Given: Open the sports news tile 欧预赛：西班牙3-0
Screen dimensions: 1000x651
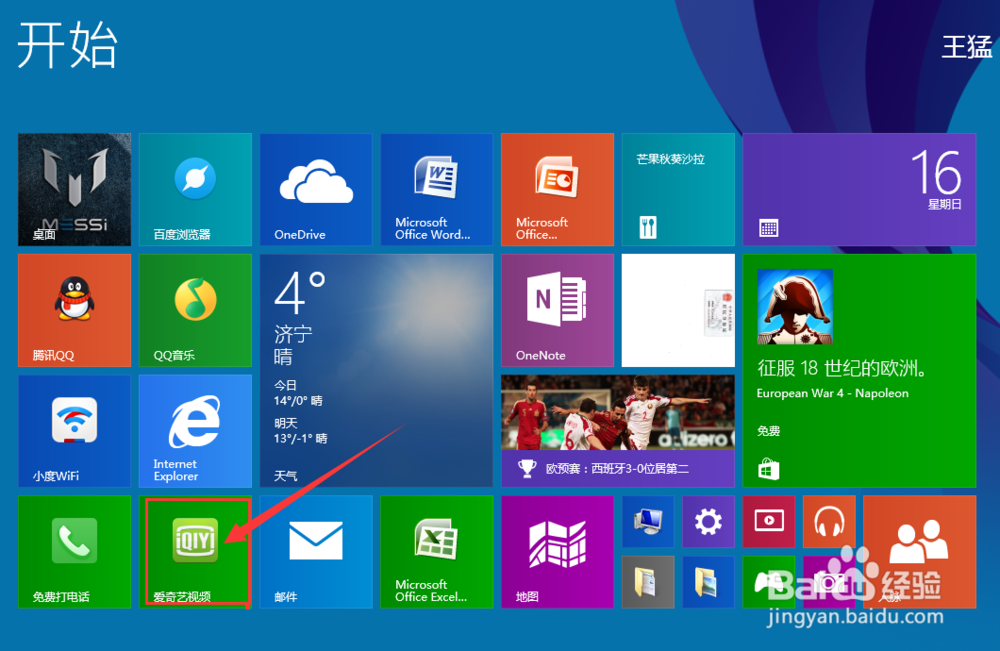Looking at the screenshot, I should tap(618, 431).
